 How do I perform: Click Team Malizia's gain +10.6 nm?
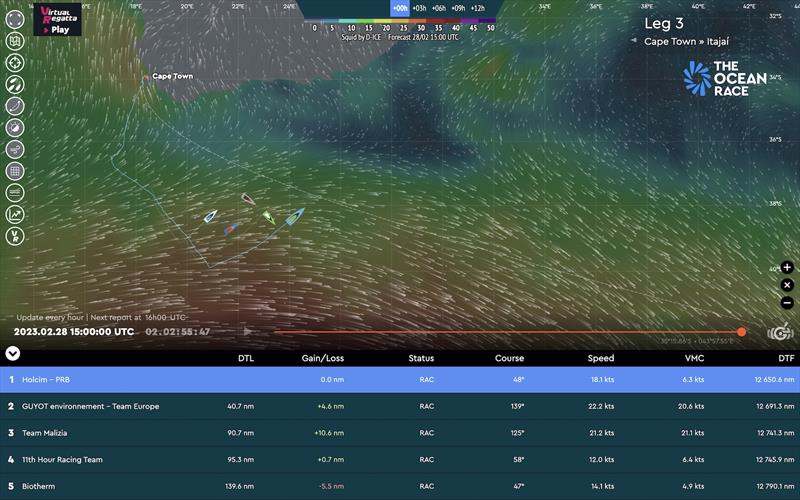point(329,433)
